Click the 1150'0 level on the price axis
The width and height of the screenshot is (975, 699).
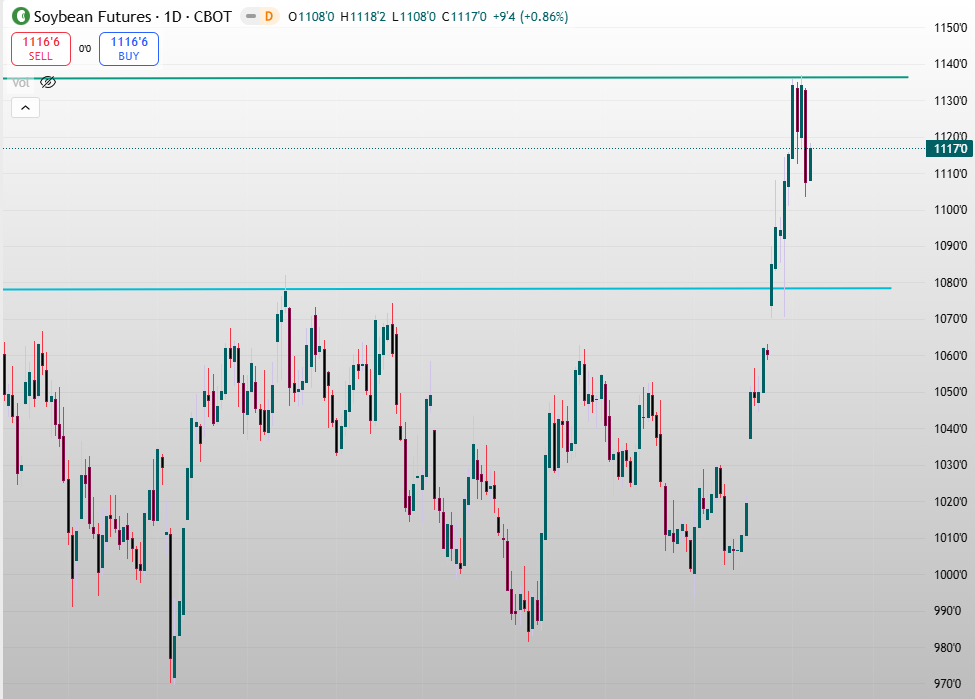pyautogui.click(x=949, y=28)
